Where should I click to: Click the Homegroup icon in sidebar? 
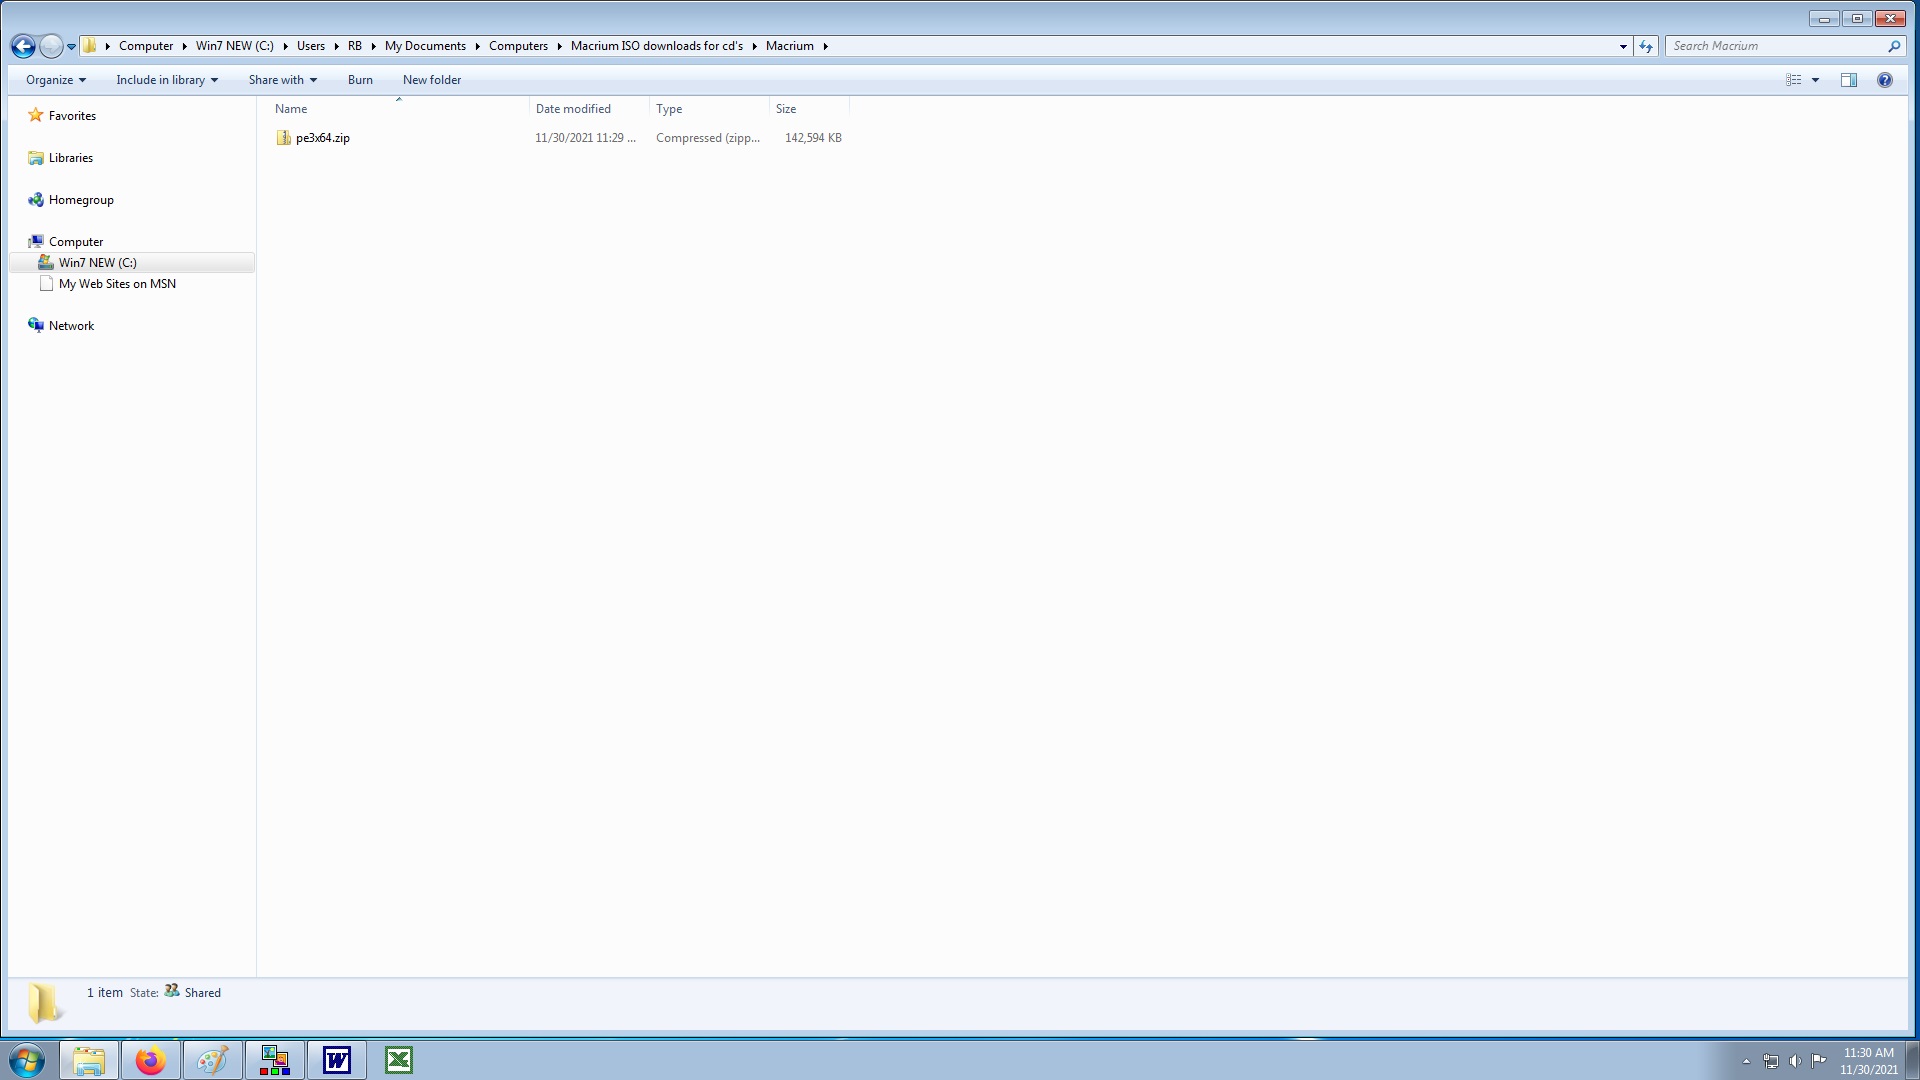(36, 200)
